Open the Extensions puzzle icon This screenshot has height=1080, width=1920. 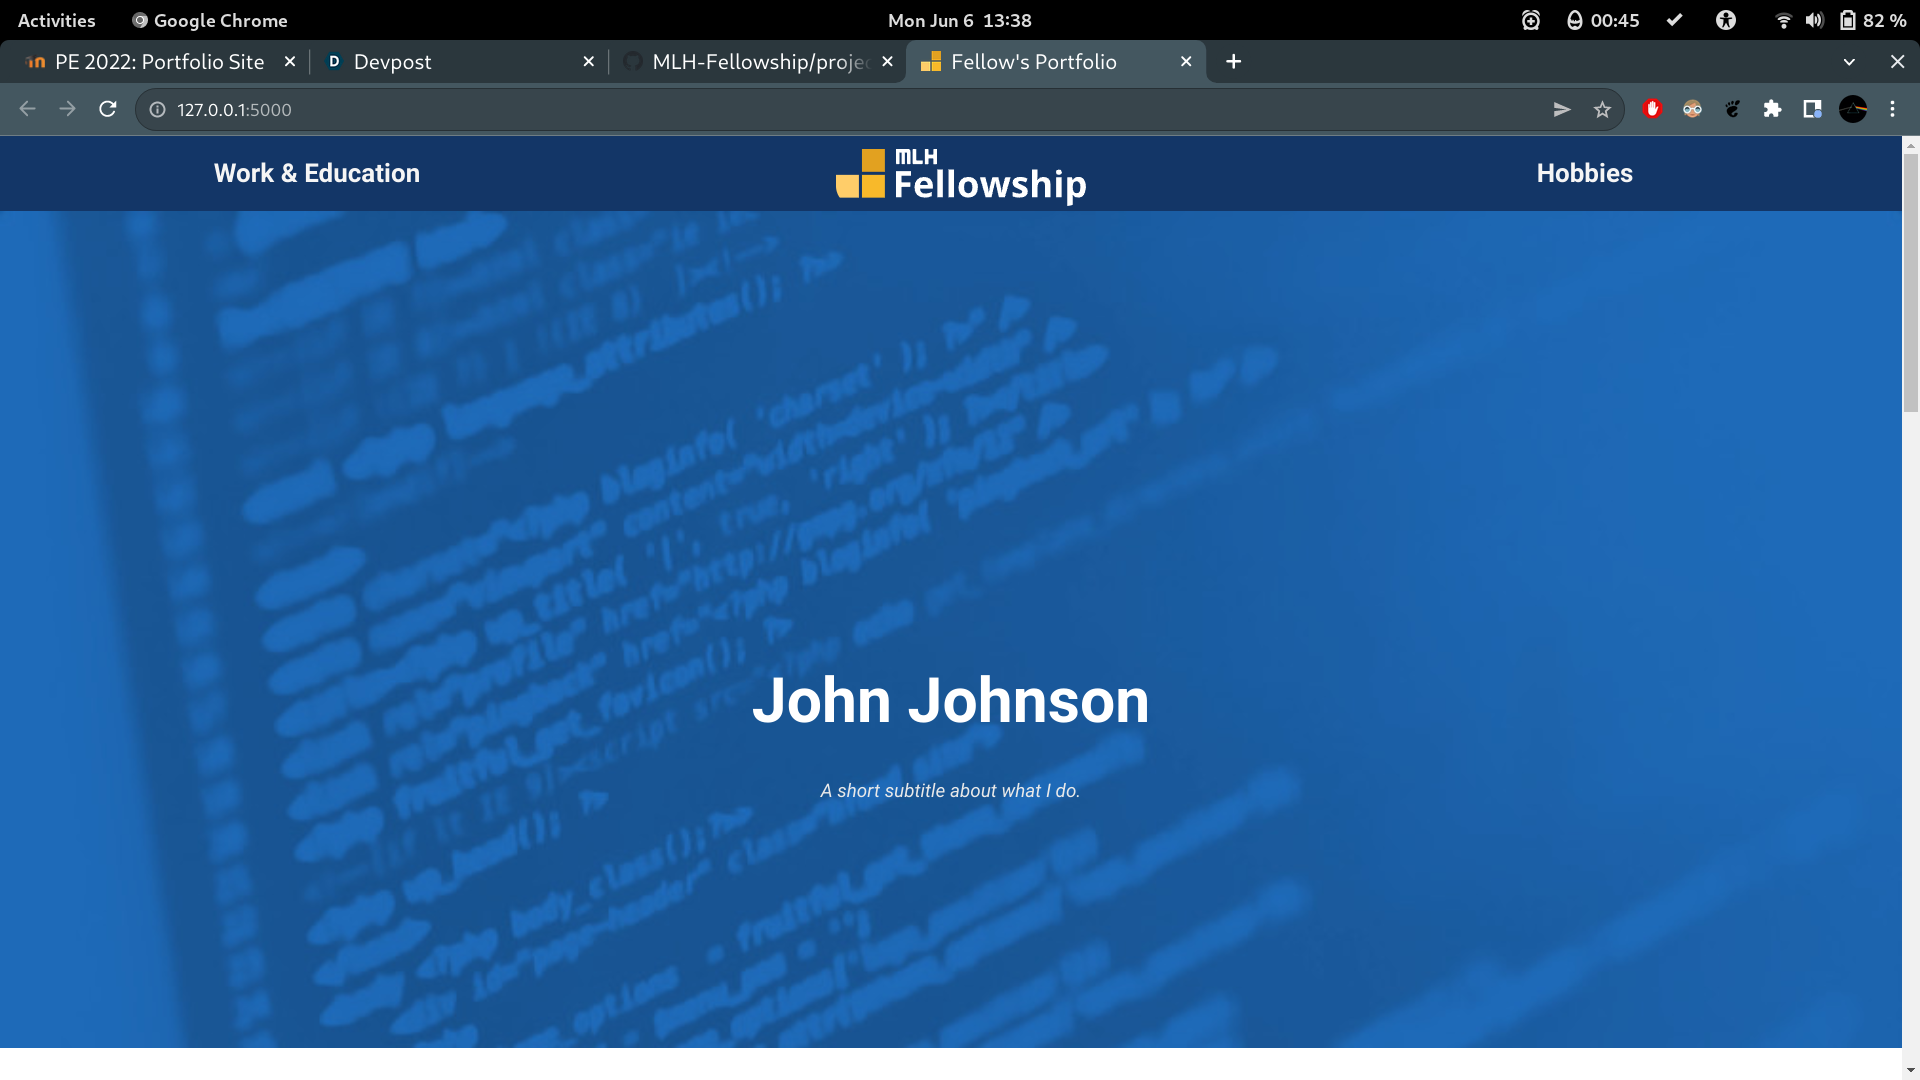point(1772,110)
